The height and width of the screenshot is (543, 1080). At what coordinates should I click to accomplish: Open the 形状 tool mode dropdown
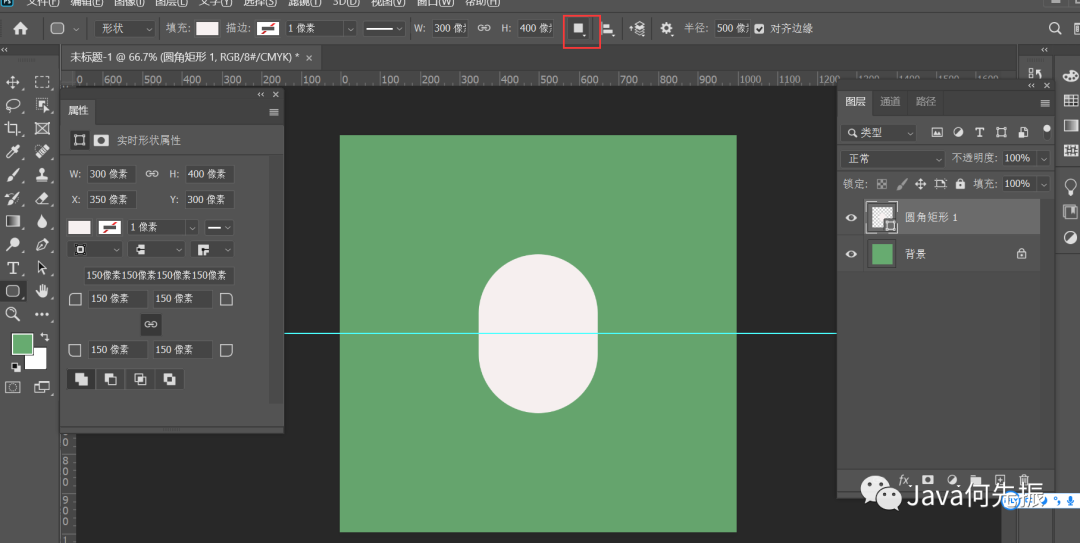[x=124, y=29]
